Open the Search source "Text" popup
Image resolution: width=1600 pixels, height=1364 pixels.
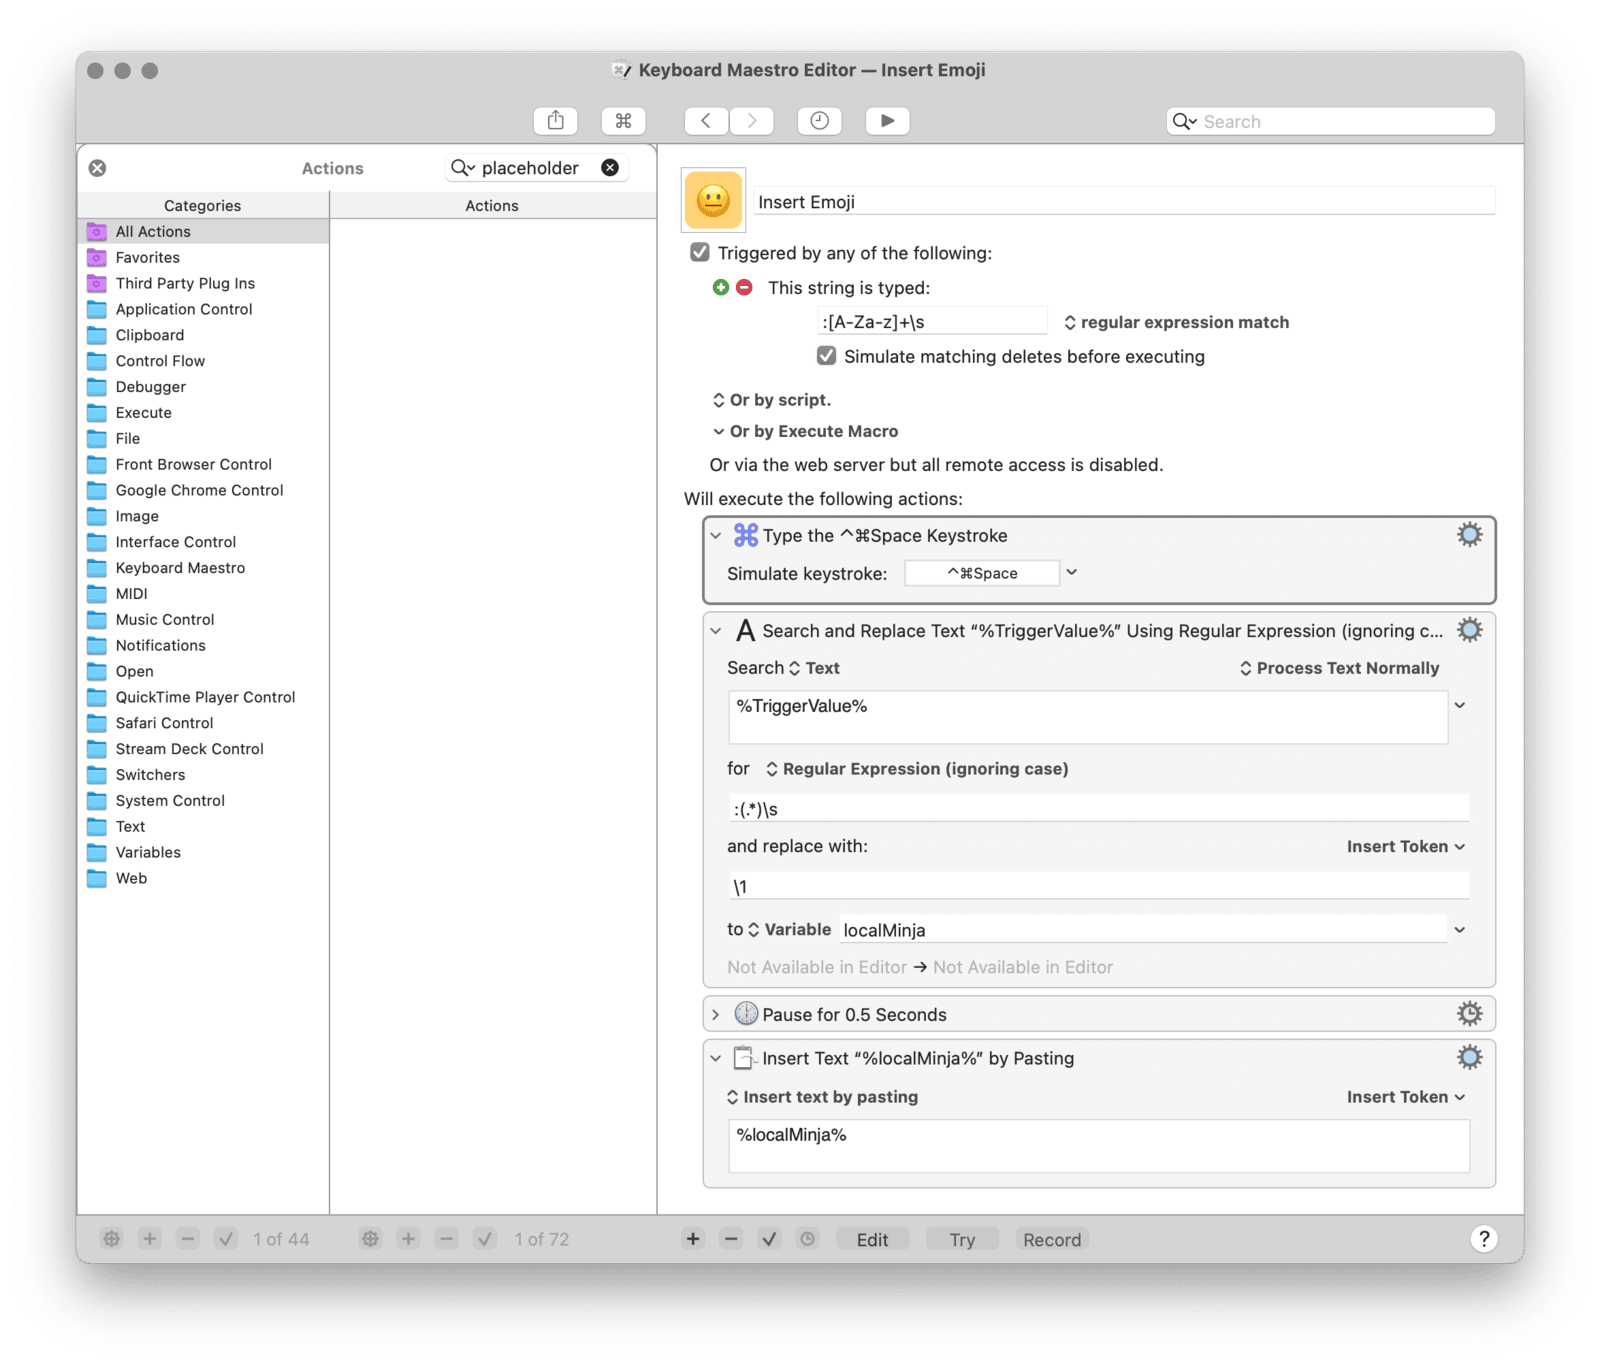tap(814, 668)
